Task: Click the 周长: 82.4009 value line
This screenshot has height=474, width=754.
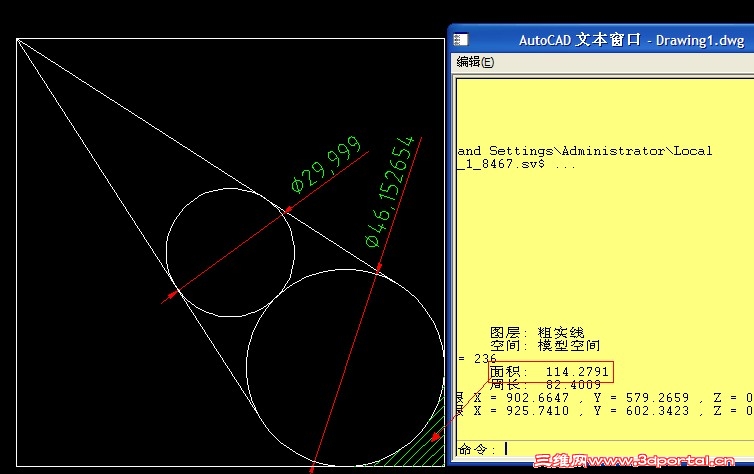Action: pos(545,385)
